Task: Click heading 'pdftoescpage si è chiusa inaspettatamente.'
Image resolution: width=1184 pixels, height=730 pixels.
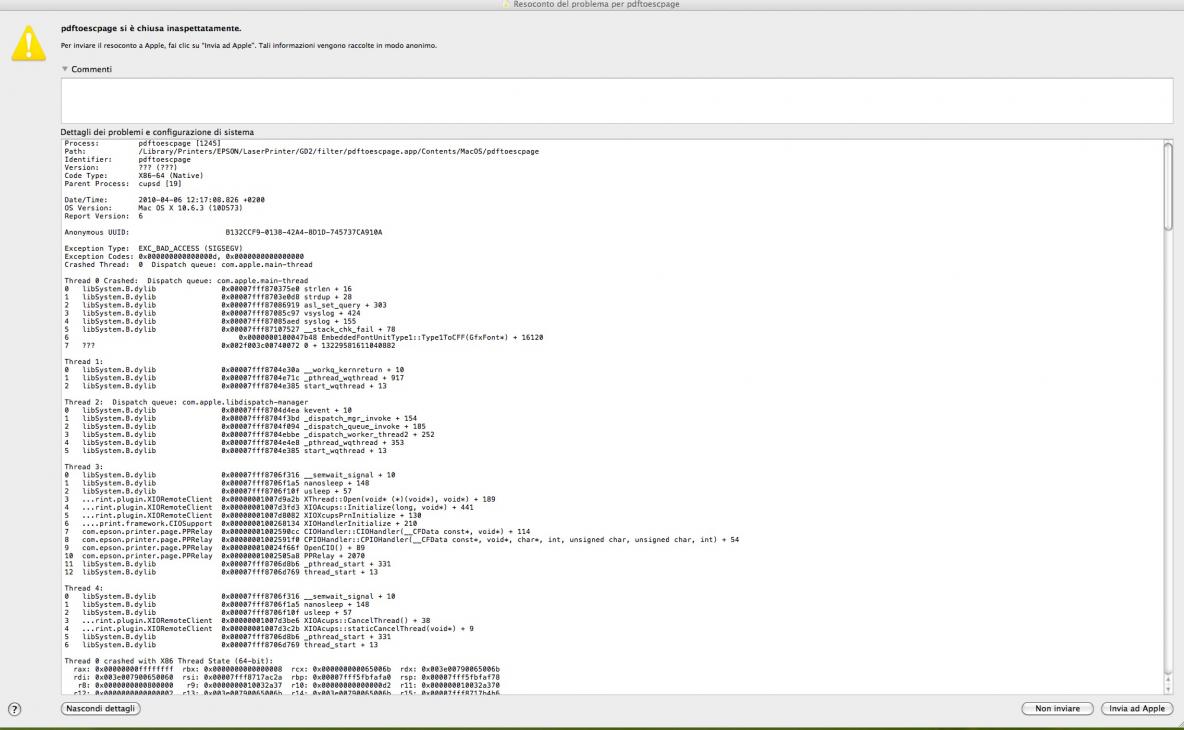Action: pyautogui.click(x=151, y=28)
